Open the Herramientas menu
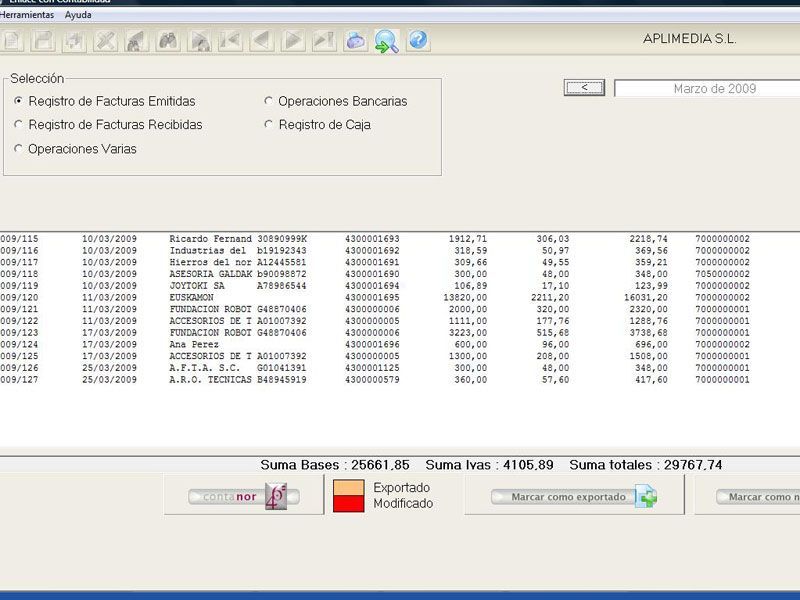Viewport: 800px width, 600px height. (x=27, y=15)
